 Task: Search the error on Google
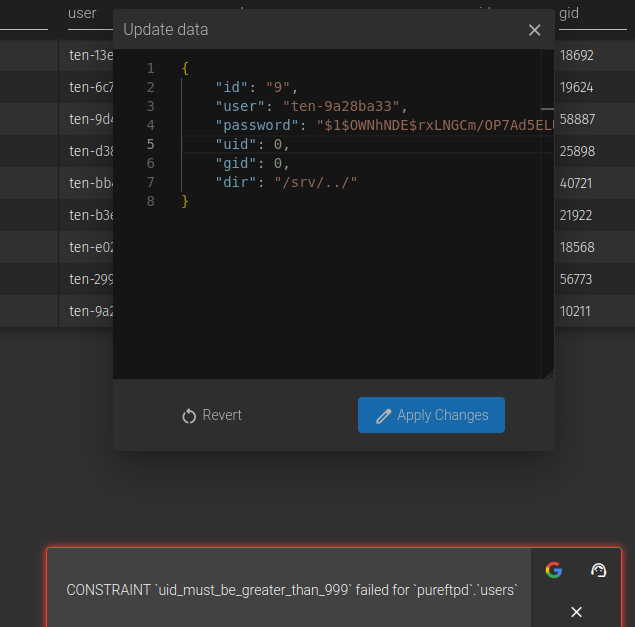[553, 570]
